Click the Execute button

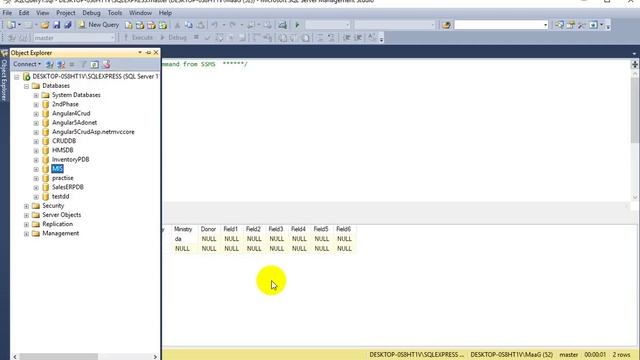[138, 38]
